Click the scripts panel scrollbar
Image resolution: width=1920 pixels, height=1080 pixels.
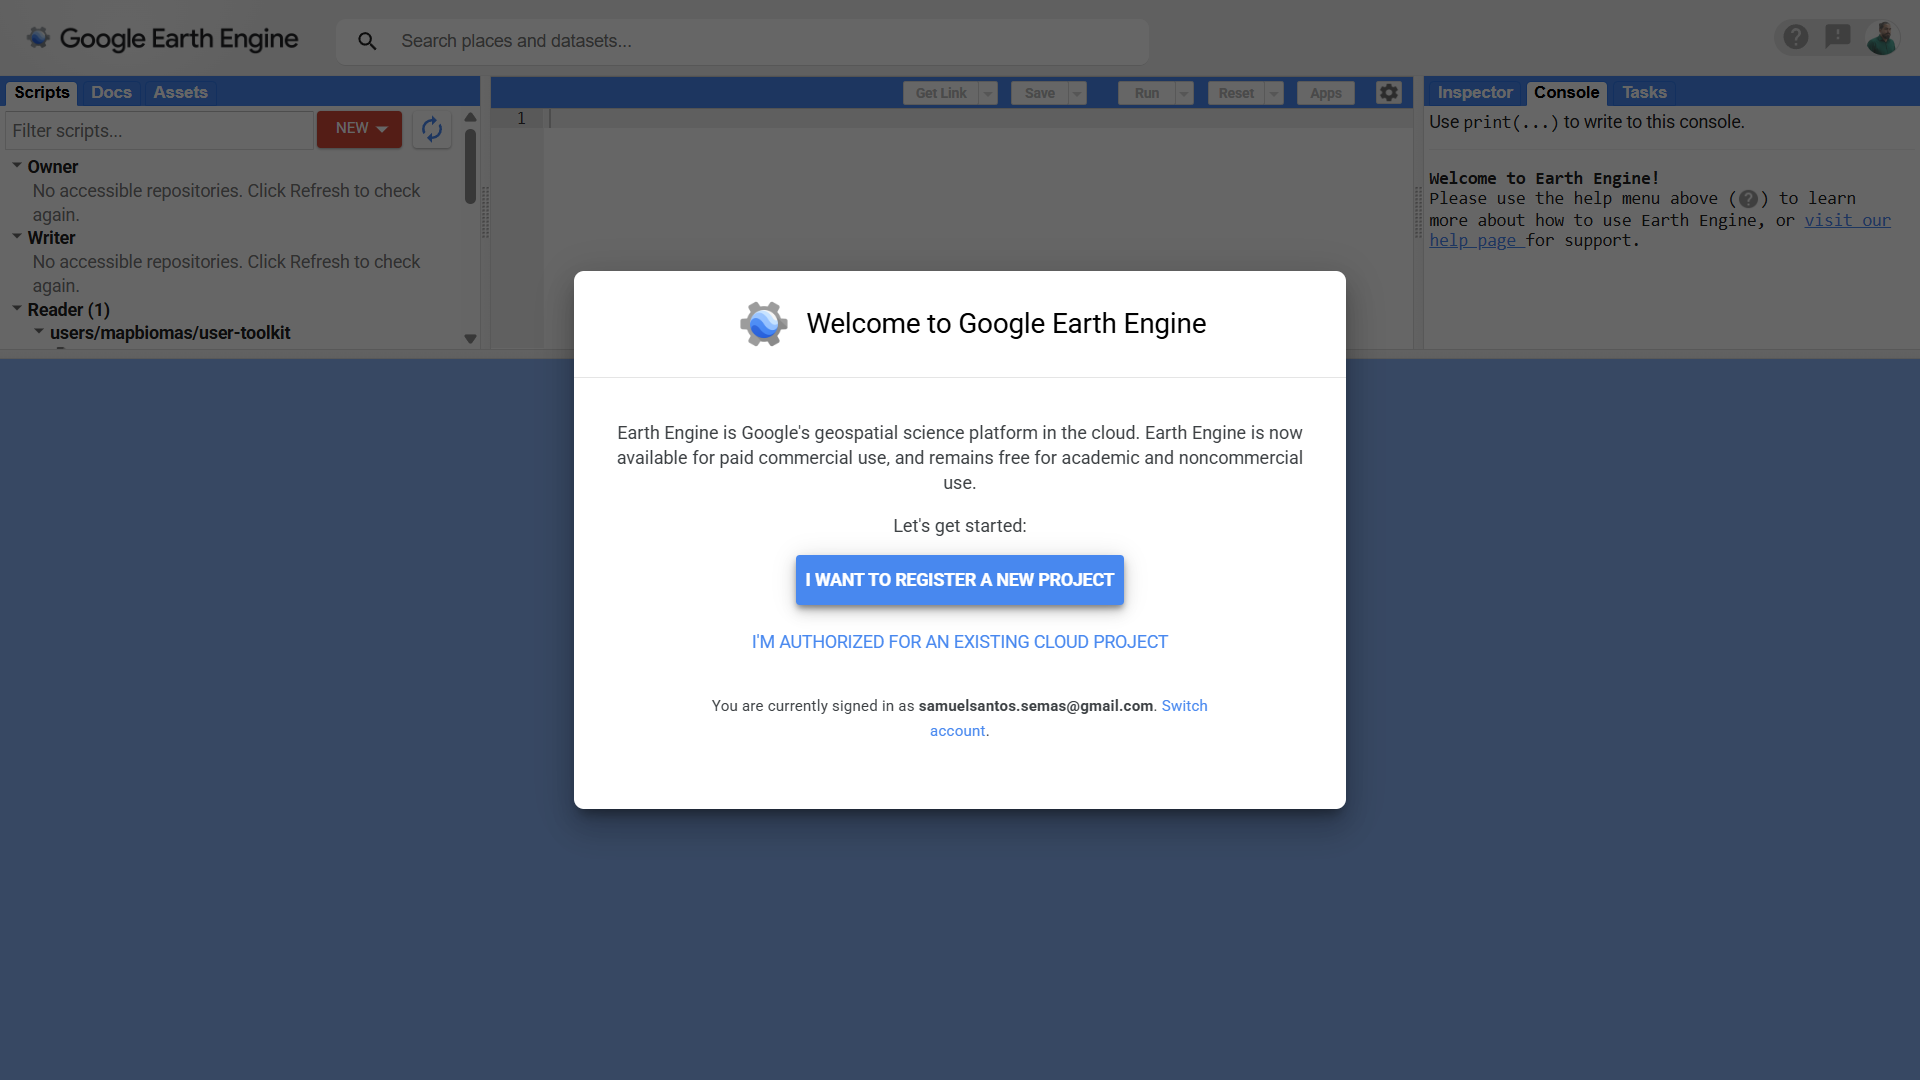[470, 180]
